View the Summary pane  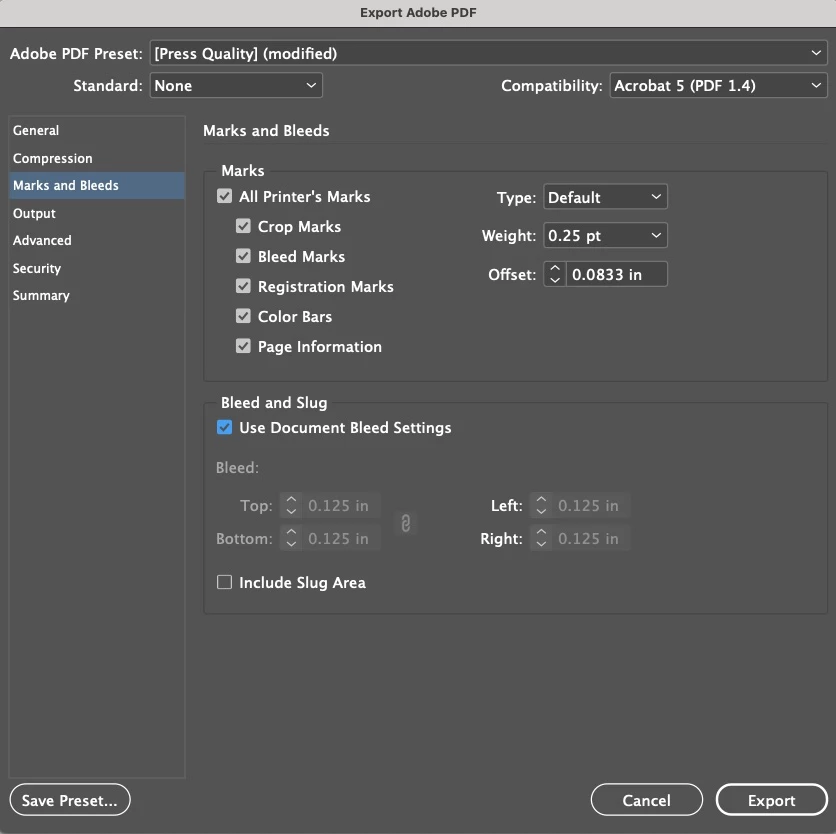click(x=97, y=295)
